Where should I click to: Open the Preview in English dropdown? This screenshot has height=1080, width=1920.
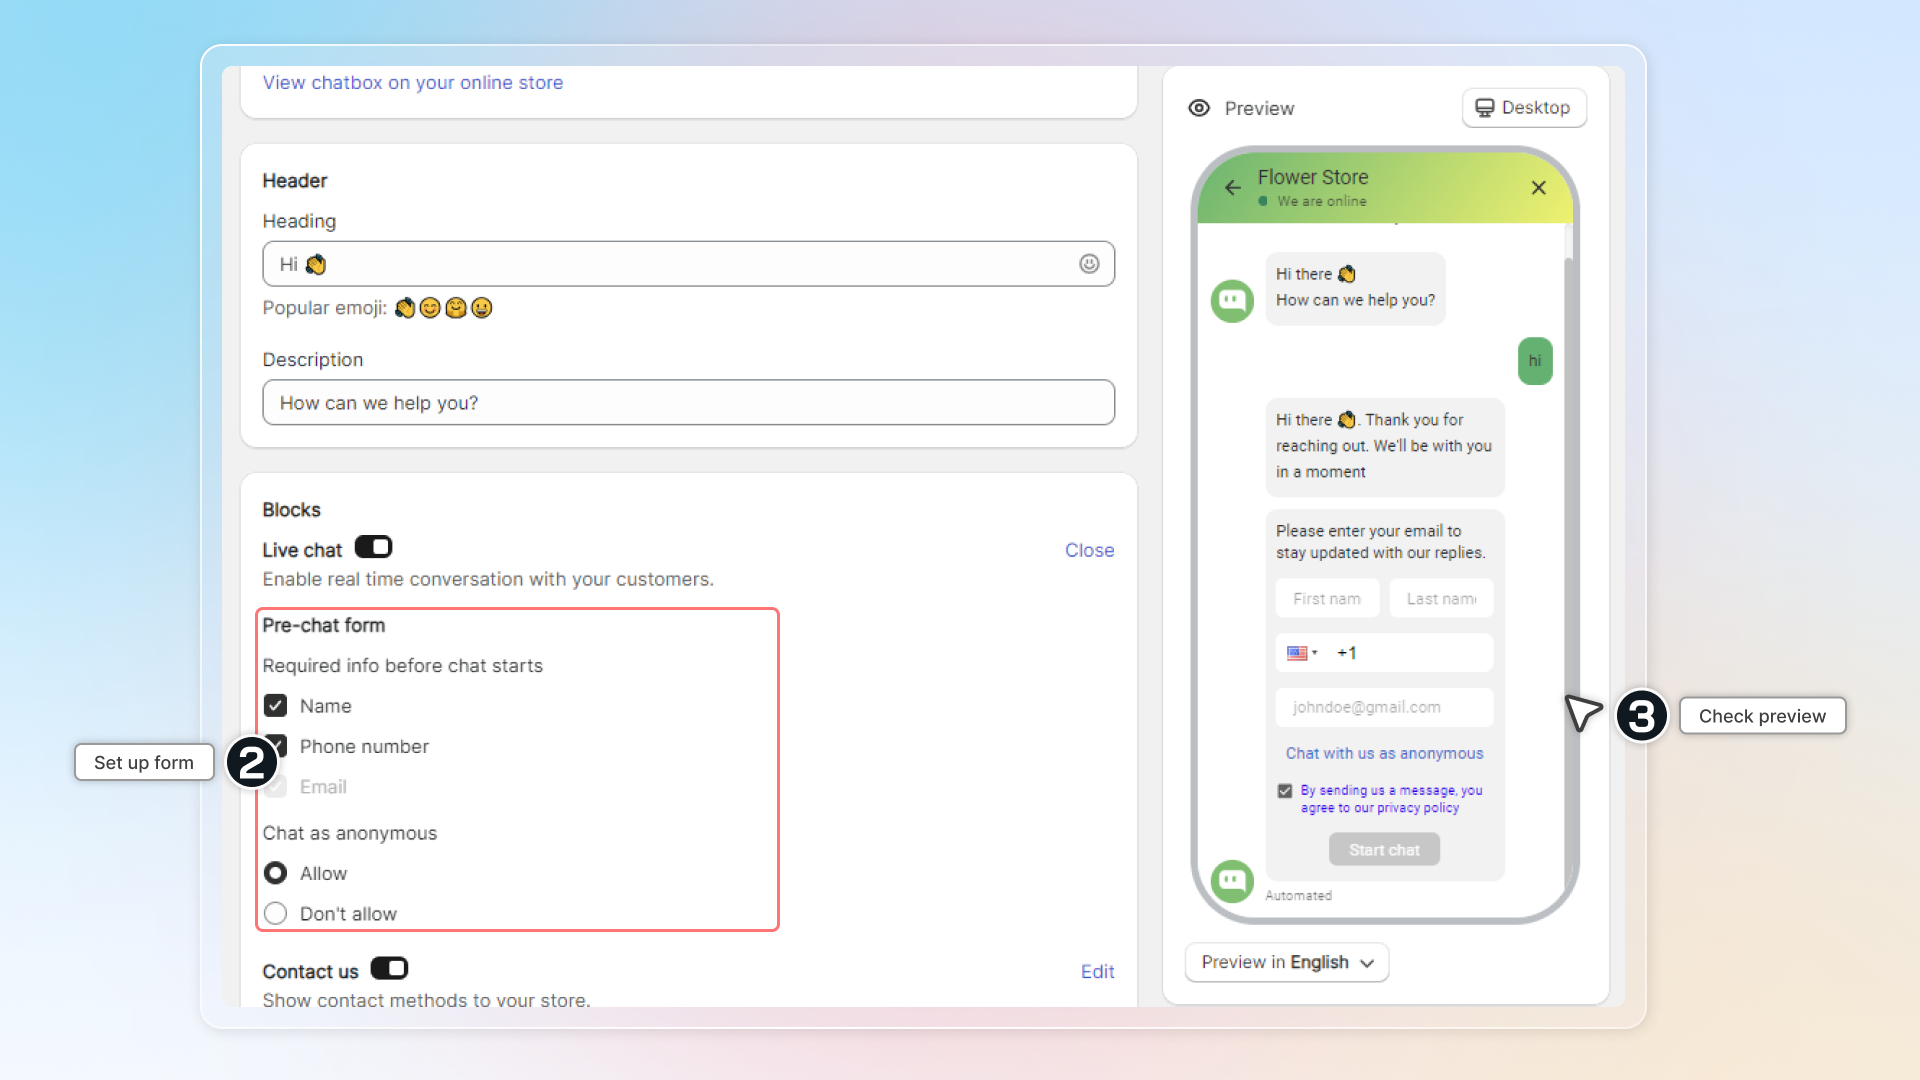(x=1286, y=962)
